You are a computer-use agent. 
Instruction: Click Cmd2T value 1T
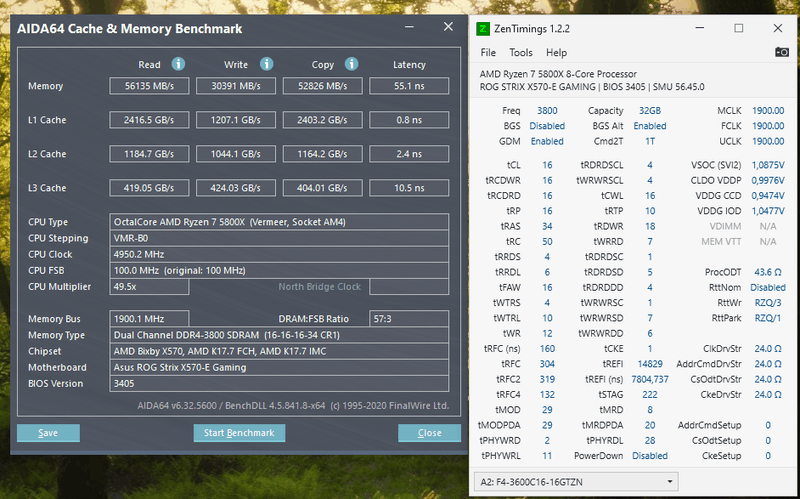[650, 141]
